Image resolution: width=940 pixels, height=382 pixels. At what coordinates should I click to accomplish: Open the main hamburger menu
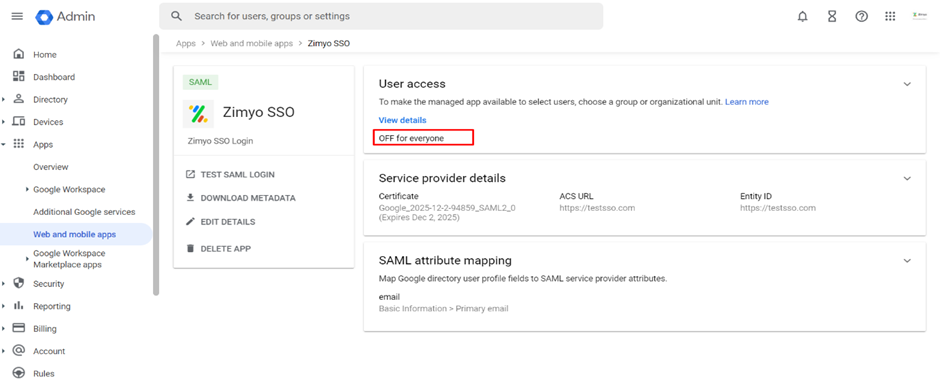[17, 16]
